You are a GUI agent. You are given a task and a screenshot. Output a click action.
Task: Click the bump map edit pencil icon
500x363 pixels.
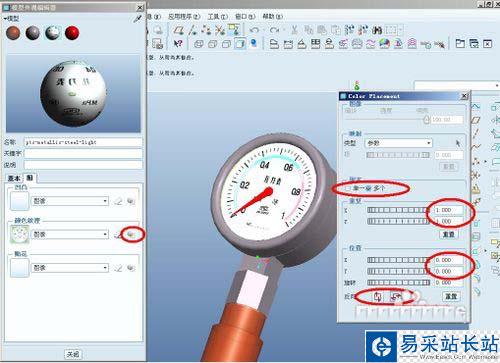118,201
